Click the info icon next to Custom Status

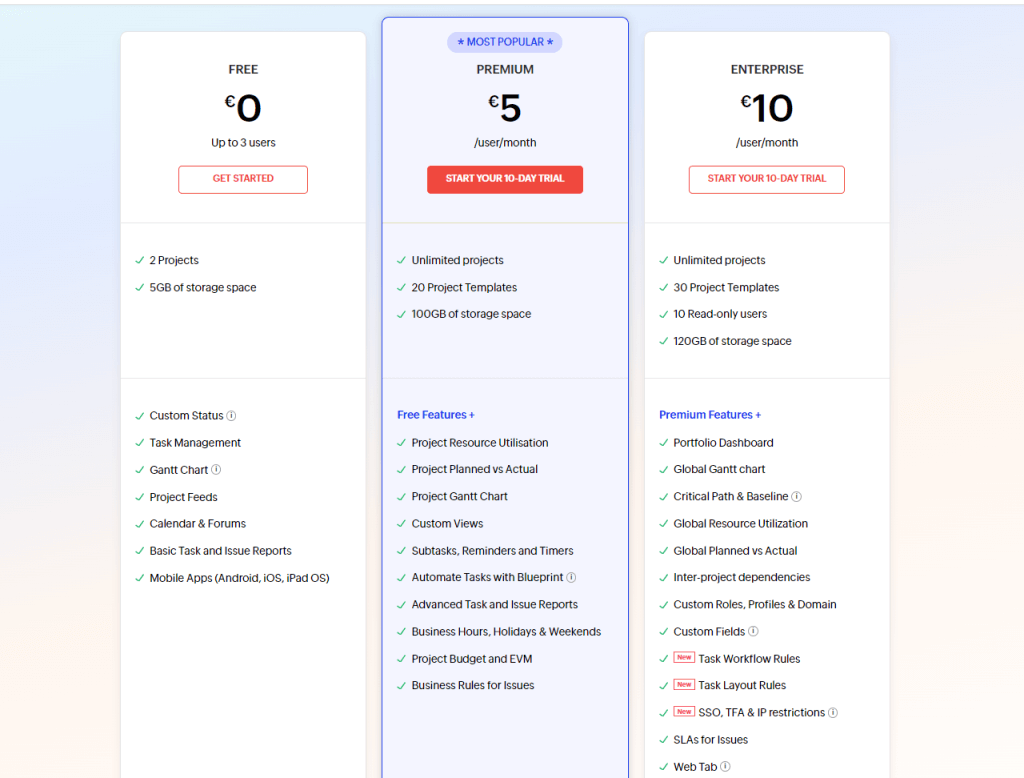pos(232,415)
